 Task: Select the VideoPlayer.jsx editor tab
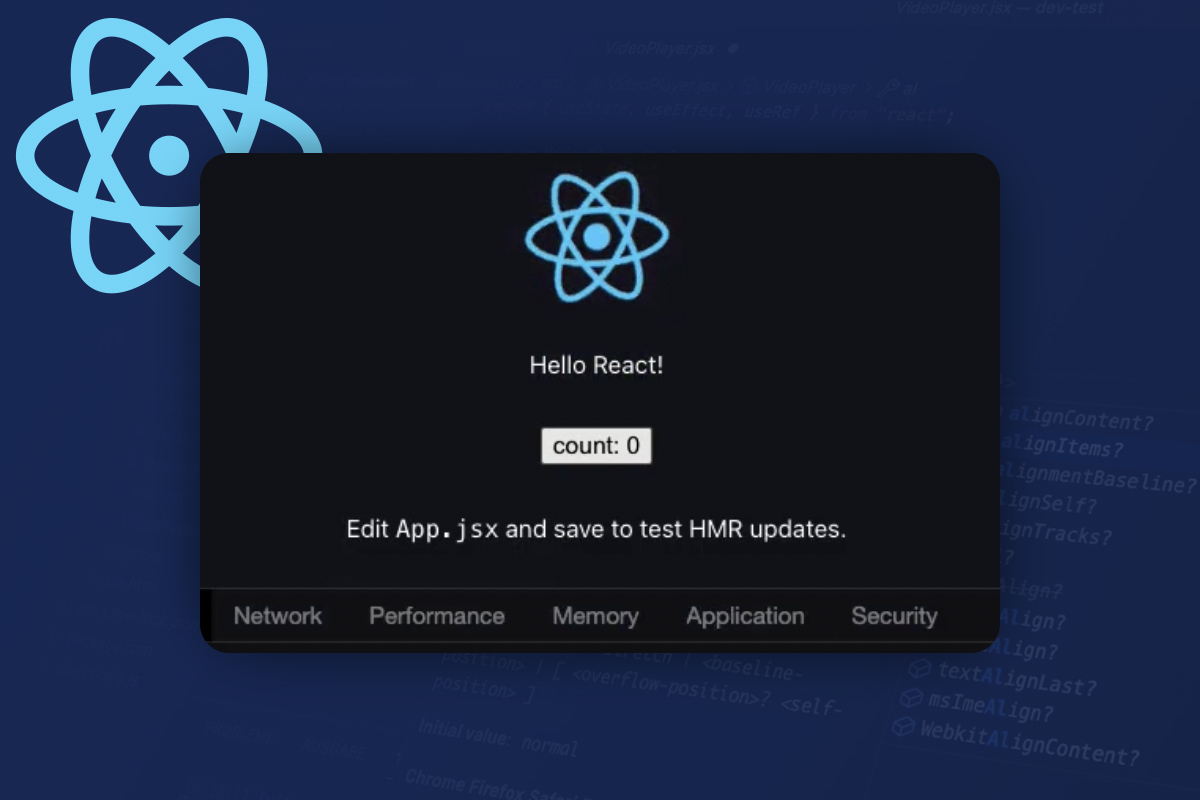point(659,49)
